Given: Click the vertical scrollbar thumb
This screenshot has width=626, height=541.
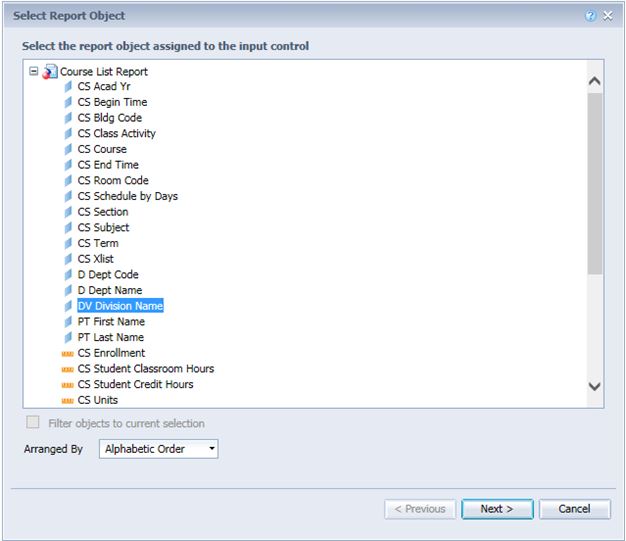Looking at the screenshot, I should pyautogui.click(x=595, y=184).
